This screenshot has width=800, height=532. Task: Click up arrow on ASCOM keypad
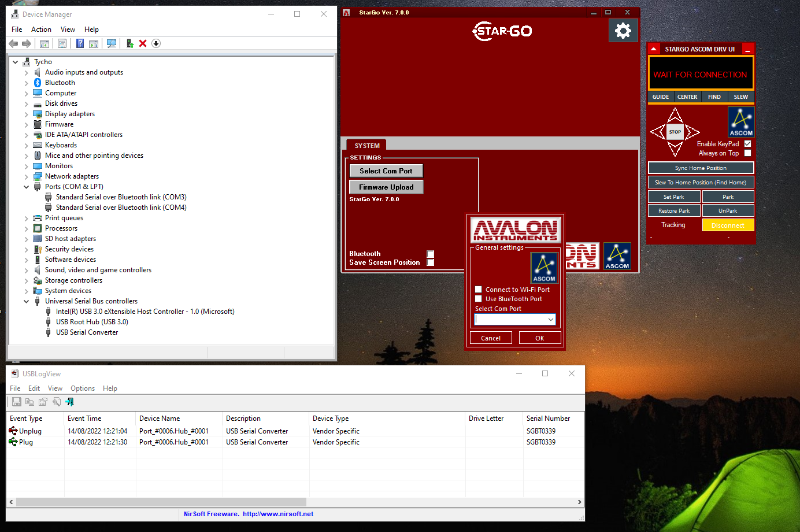coord(675,115)
